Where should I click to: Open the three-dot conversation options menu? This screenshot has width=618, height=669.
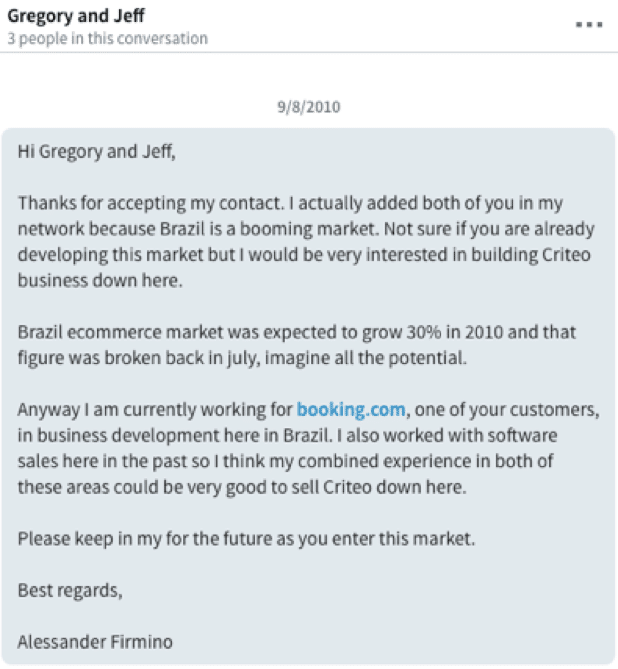589,24
